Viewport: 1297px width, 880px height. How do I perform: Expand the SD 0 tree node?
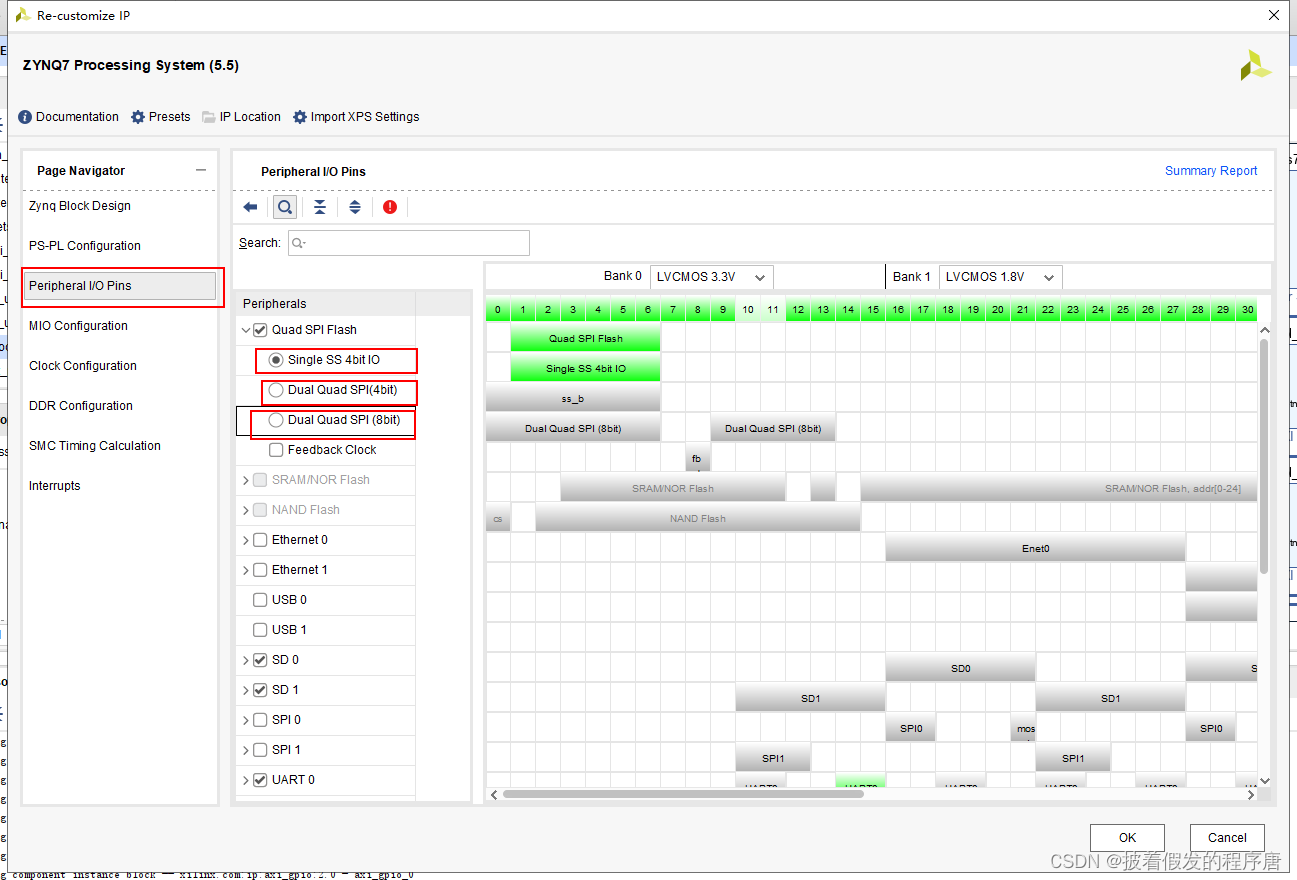(x=246, y=660)
